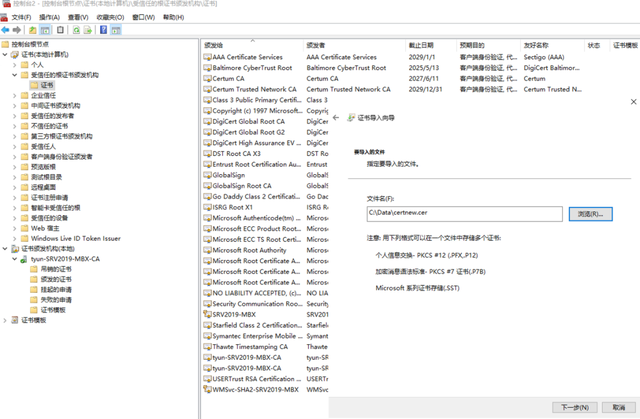Image resolution: width=640 pixels, height=419 pixels.
Task: Click the 取消 button in wizard
Action: 619,408
